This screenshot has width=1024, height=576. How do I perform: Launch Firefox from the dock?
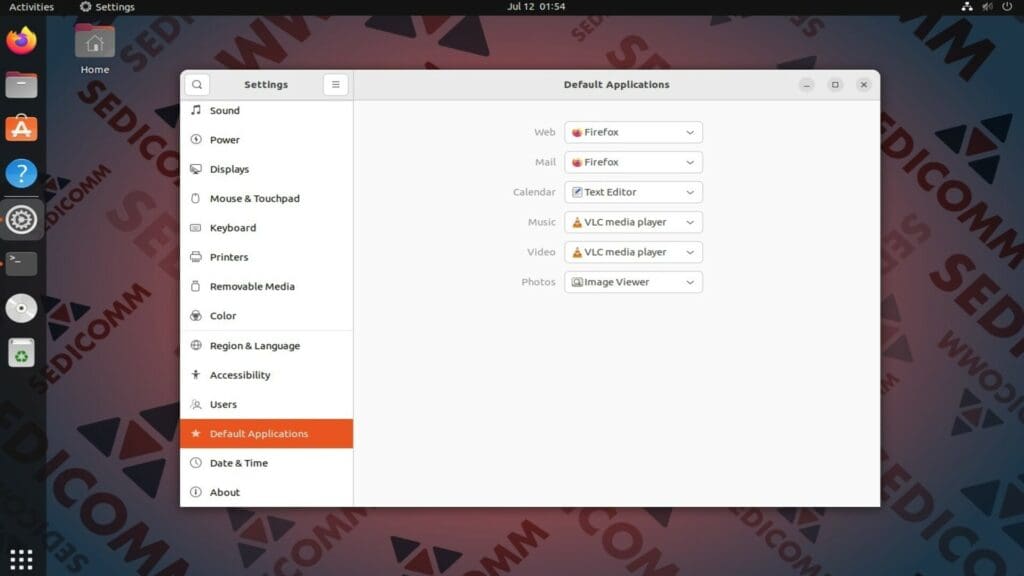(22, 40)
